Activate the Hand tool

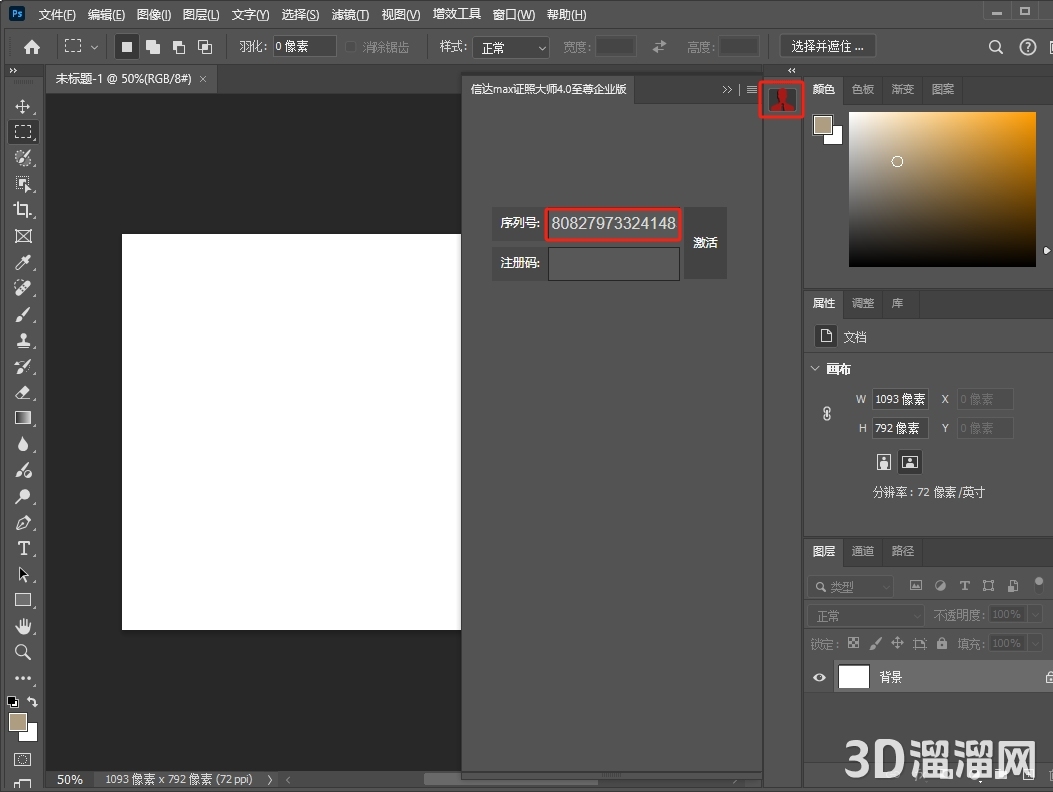coord(23,626)
